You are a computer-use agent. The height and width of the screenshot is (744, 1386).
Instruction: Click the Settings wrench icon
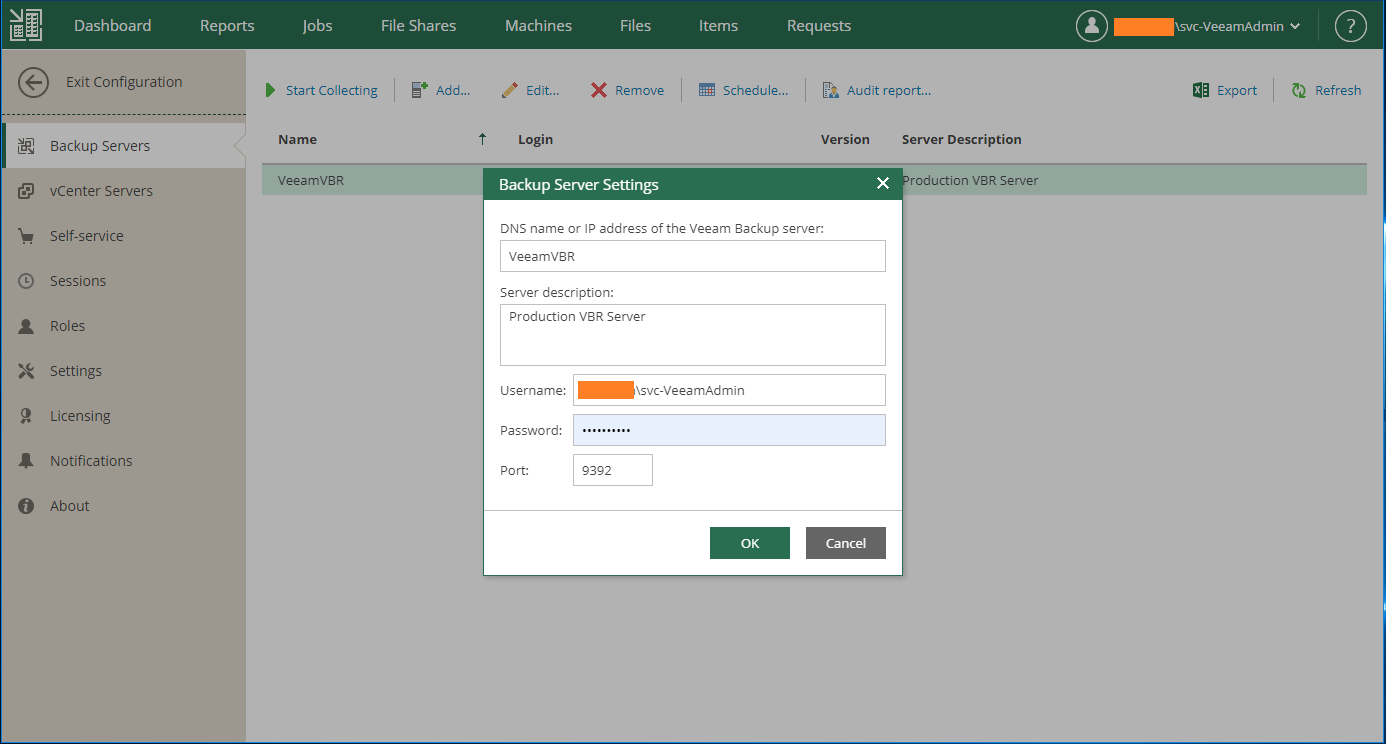[27, 371]
